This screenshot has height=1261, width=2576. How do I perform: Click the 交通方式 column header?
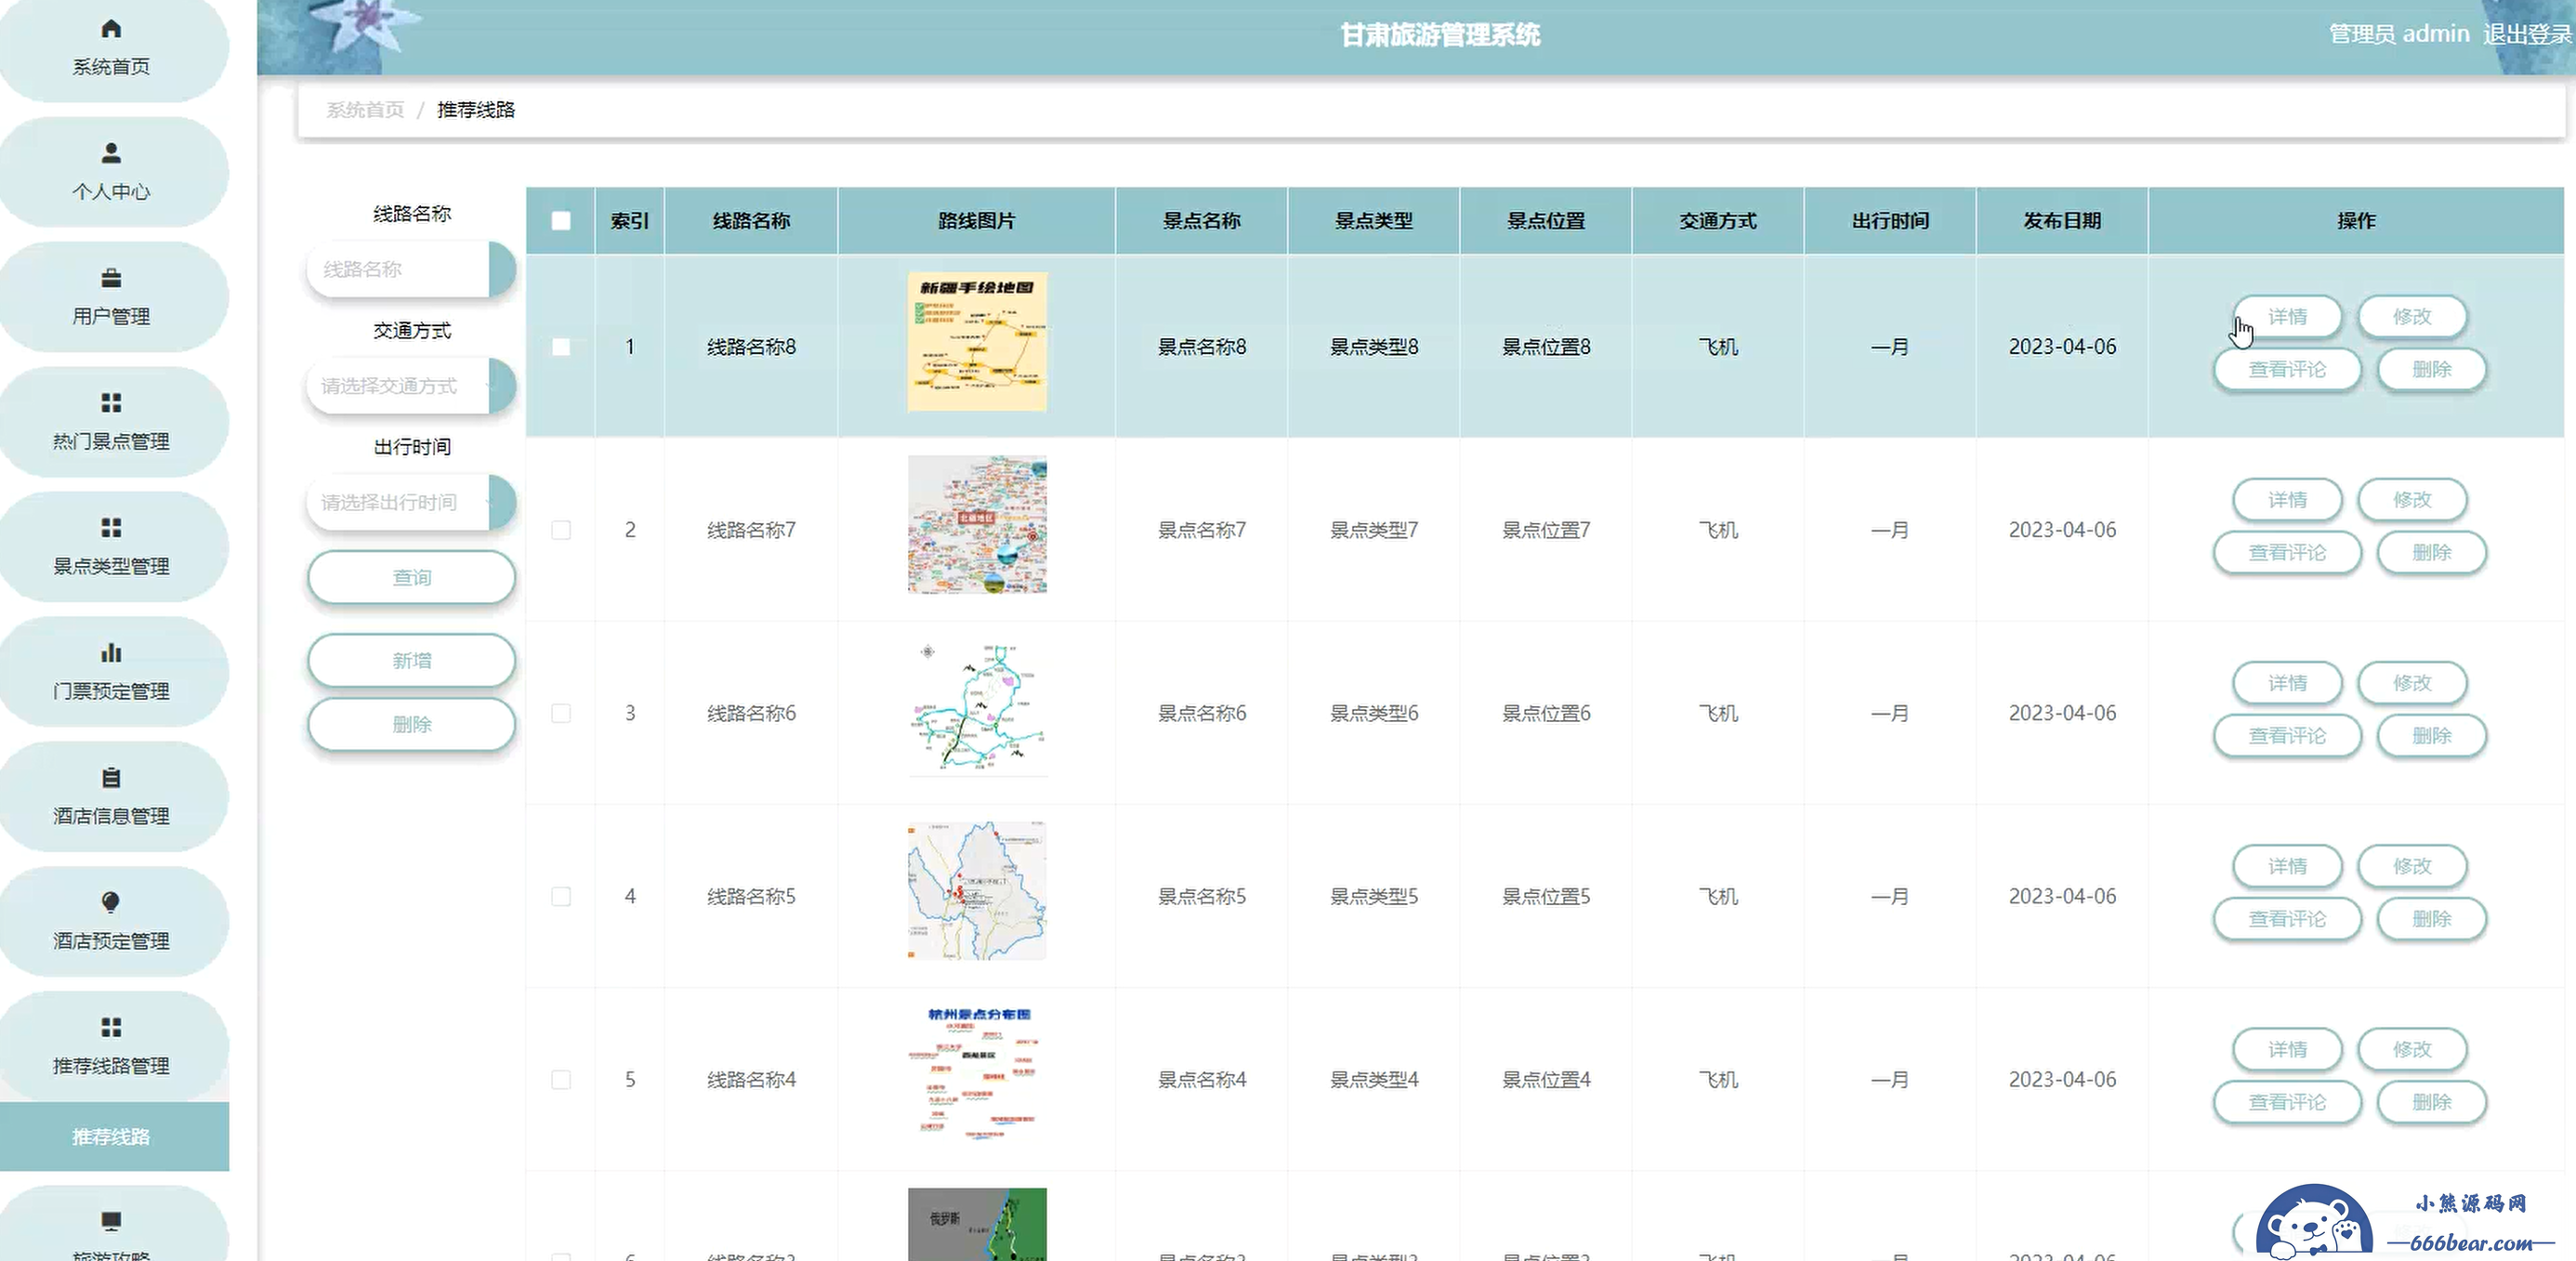[1718, 220]
